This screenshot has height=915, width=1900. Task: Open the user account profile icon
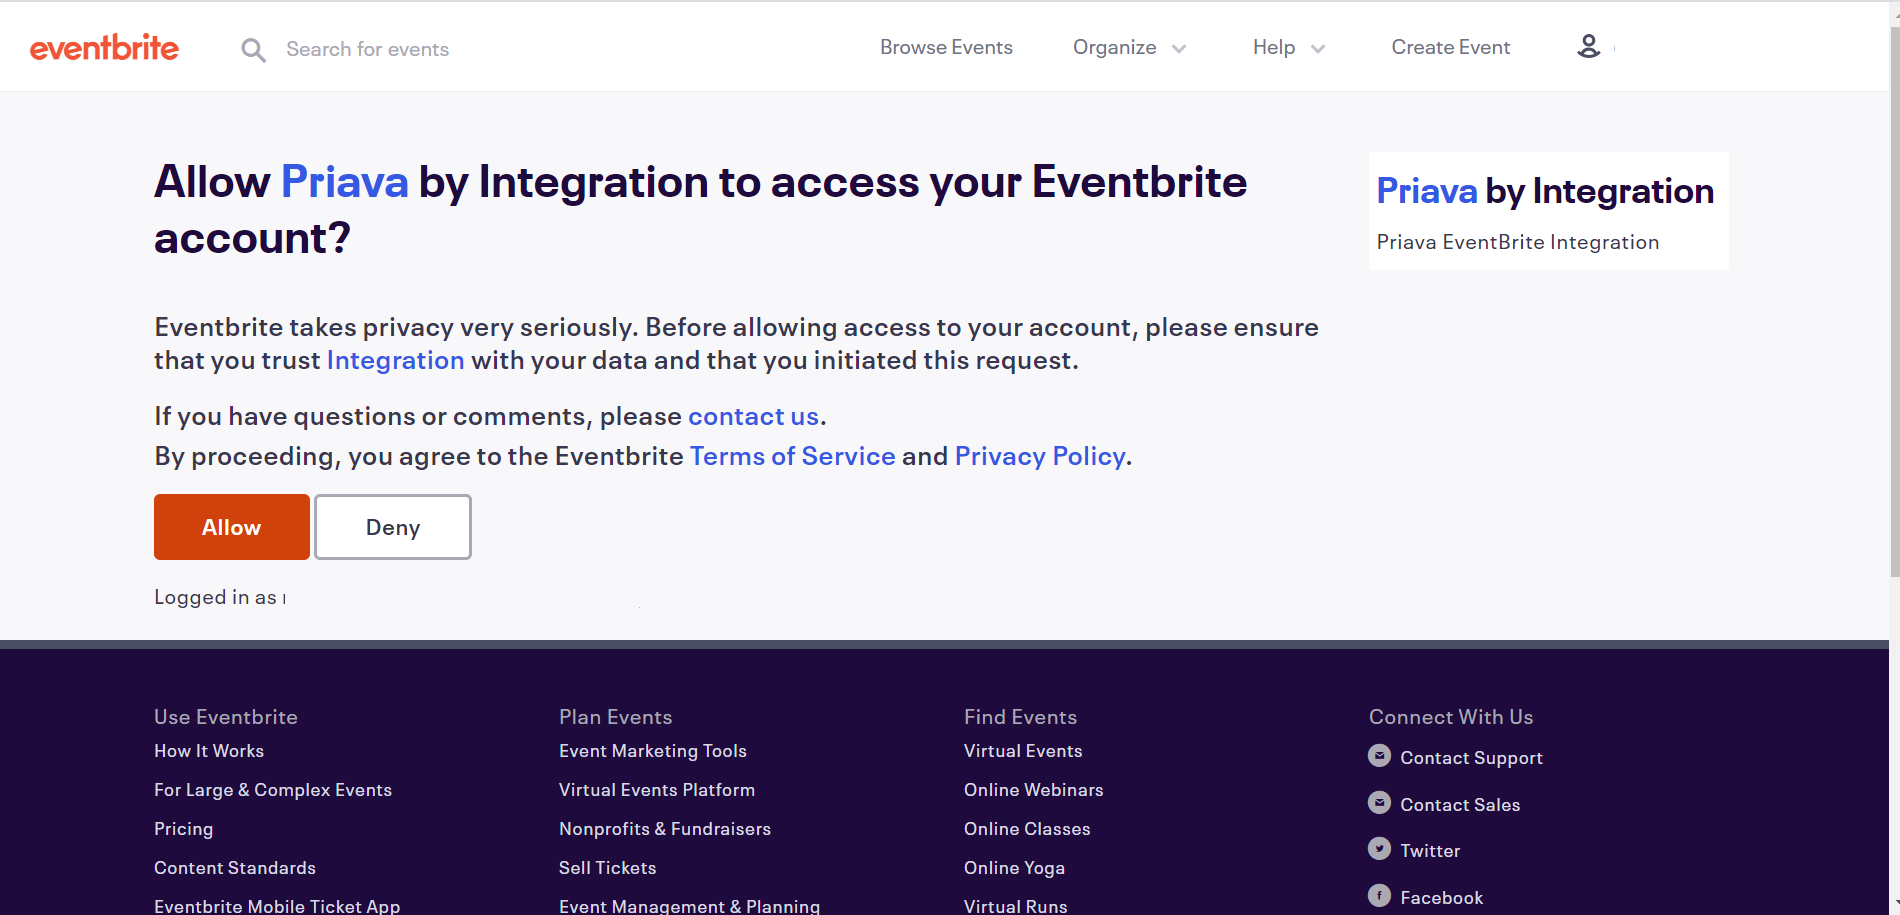(1588, 46)
